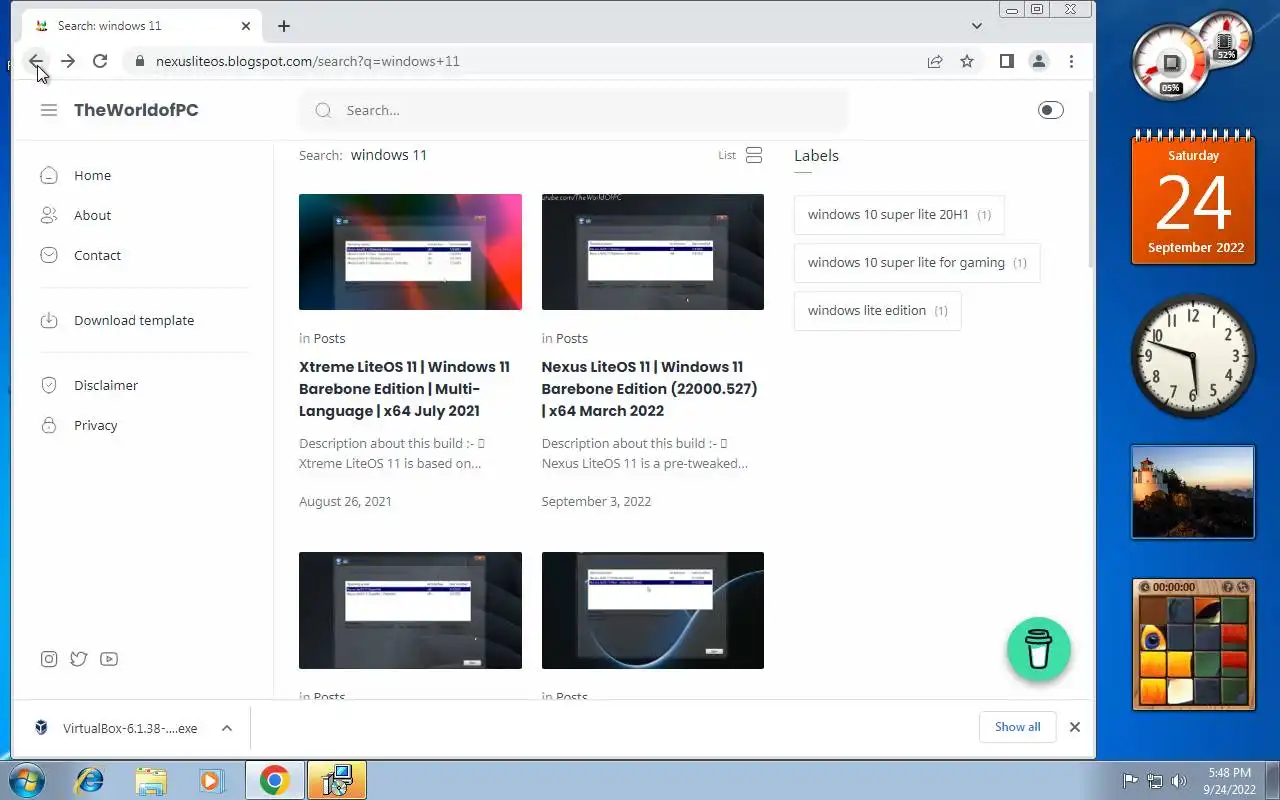Click the browser forward arrow
The height and width of the screenshot is (800, 1280).
pyautogui.click(x=68, y=61)
